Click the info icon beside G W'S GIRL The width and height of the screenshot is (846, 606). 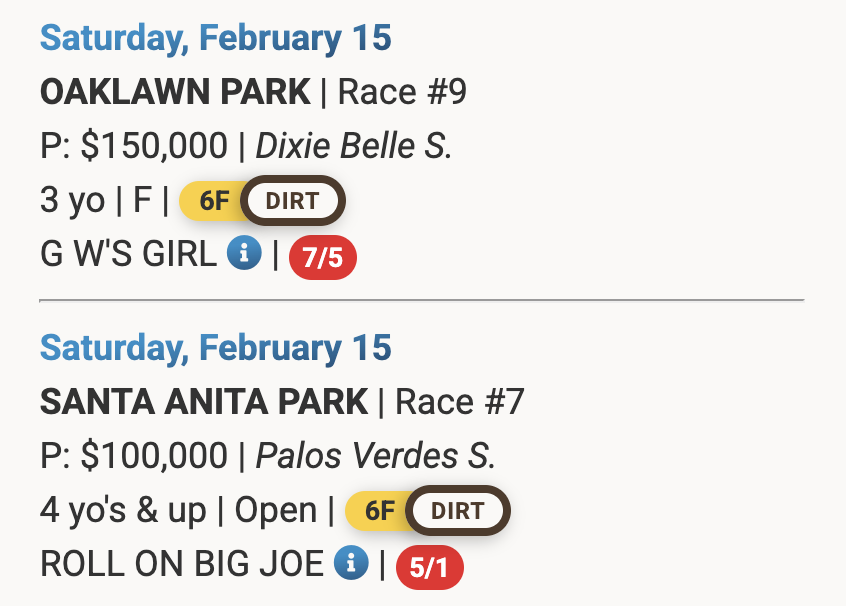click(245, 254)
